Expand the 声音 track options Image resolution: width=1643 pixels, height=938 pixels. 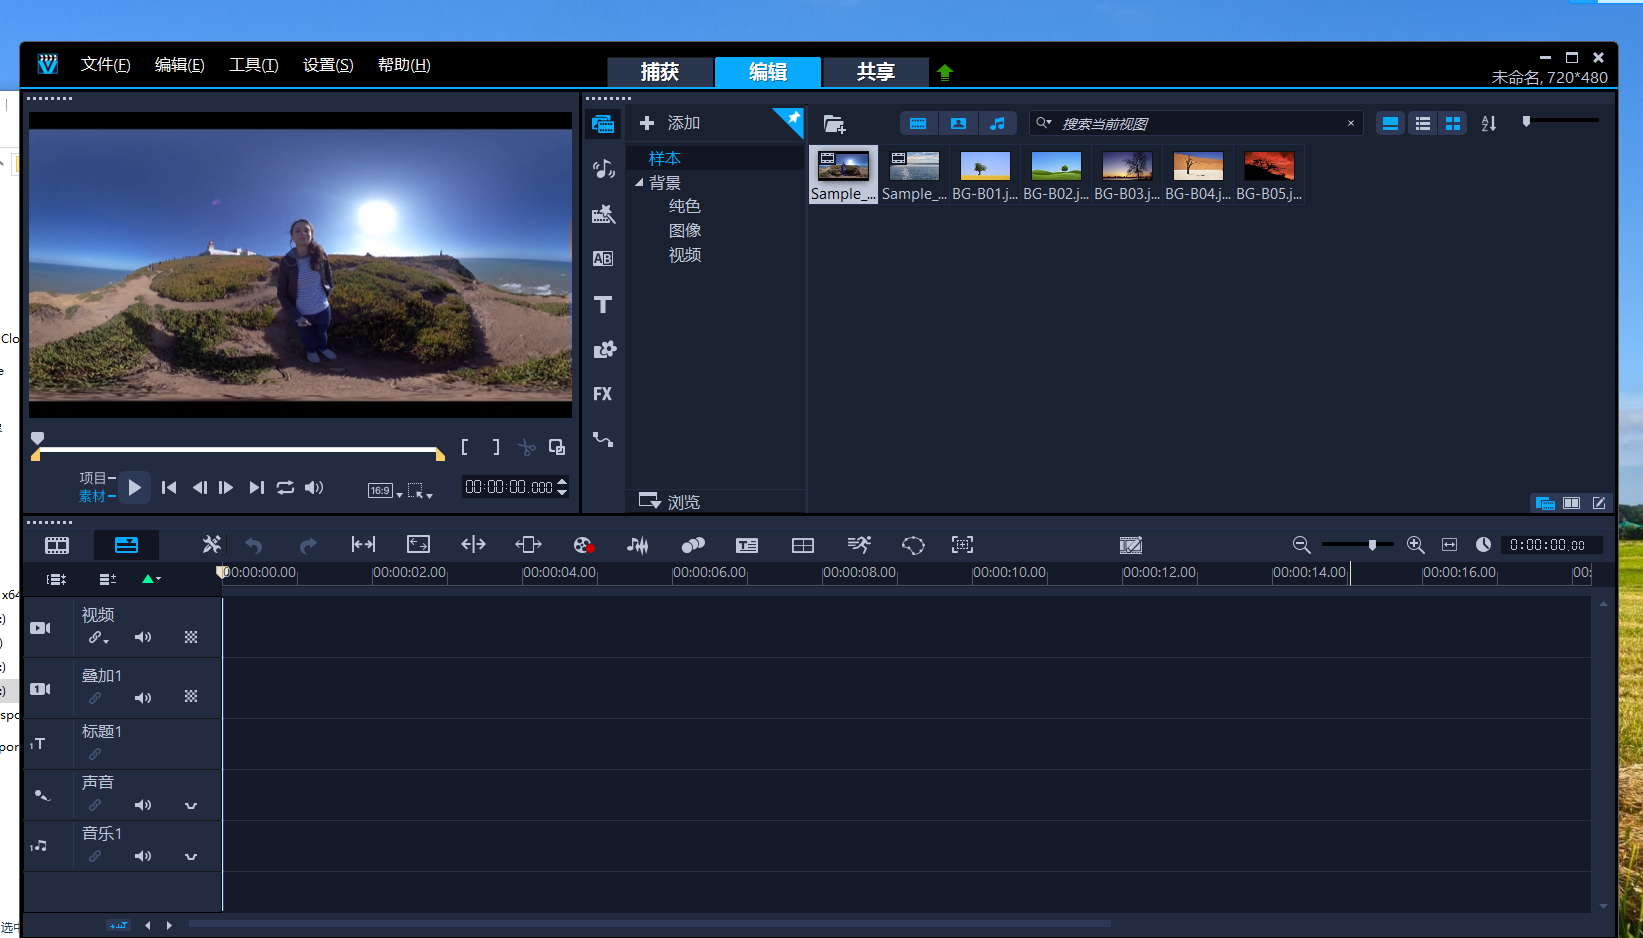191,805
